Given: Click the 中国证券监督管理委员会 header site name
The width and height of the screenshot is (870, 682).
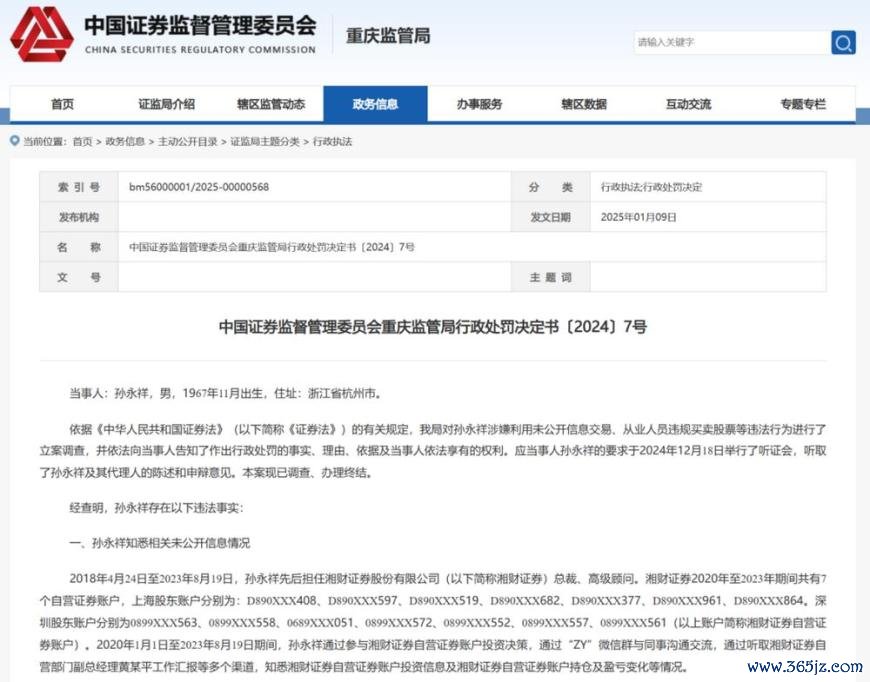Looking at the screenshot, I should tap(200, 25).
